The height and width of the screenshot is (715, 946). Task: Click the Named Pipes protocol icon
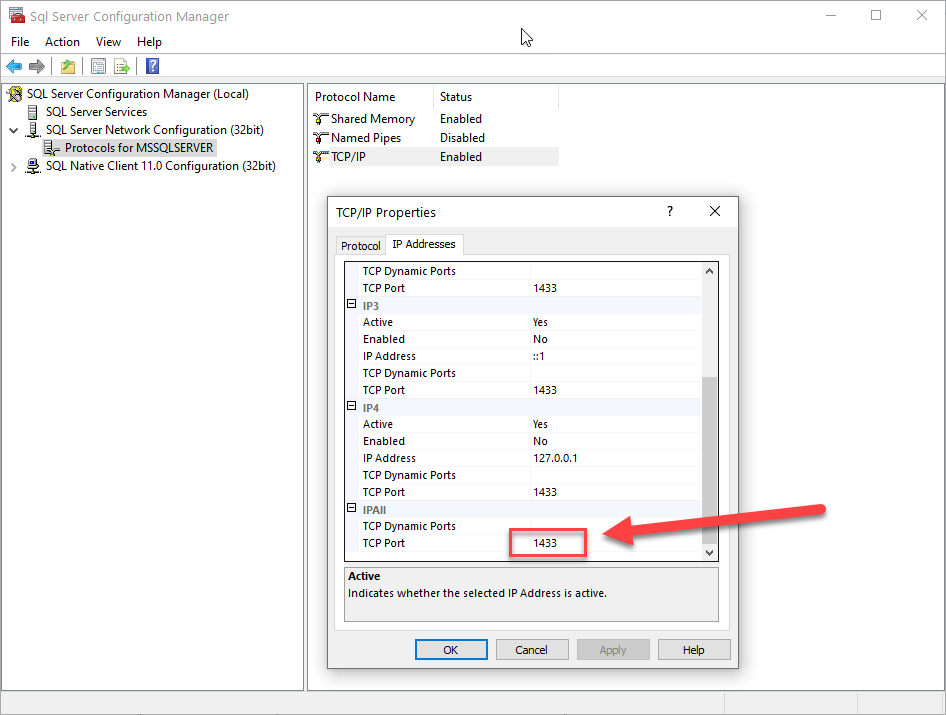[320, 138]
